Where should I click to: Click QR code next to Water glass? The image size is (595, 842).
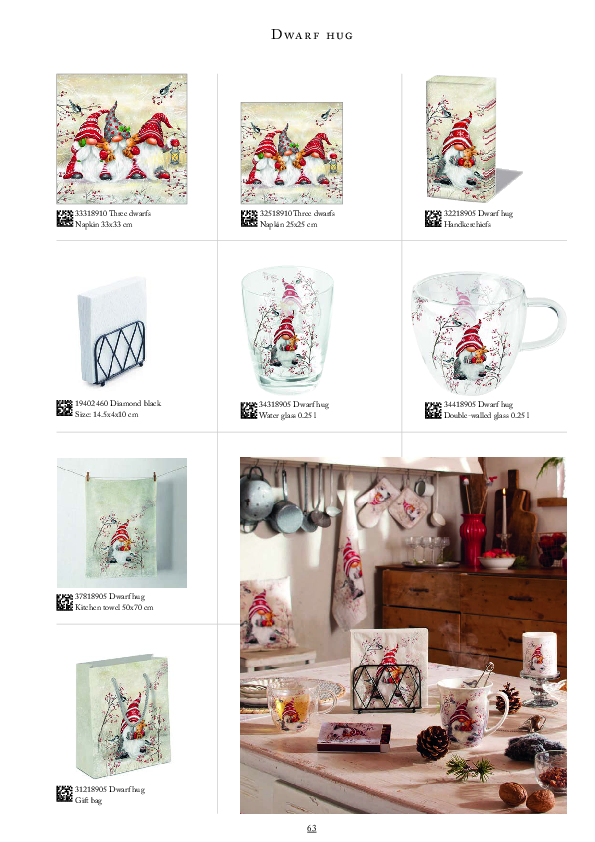249,410
